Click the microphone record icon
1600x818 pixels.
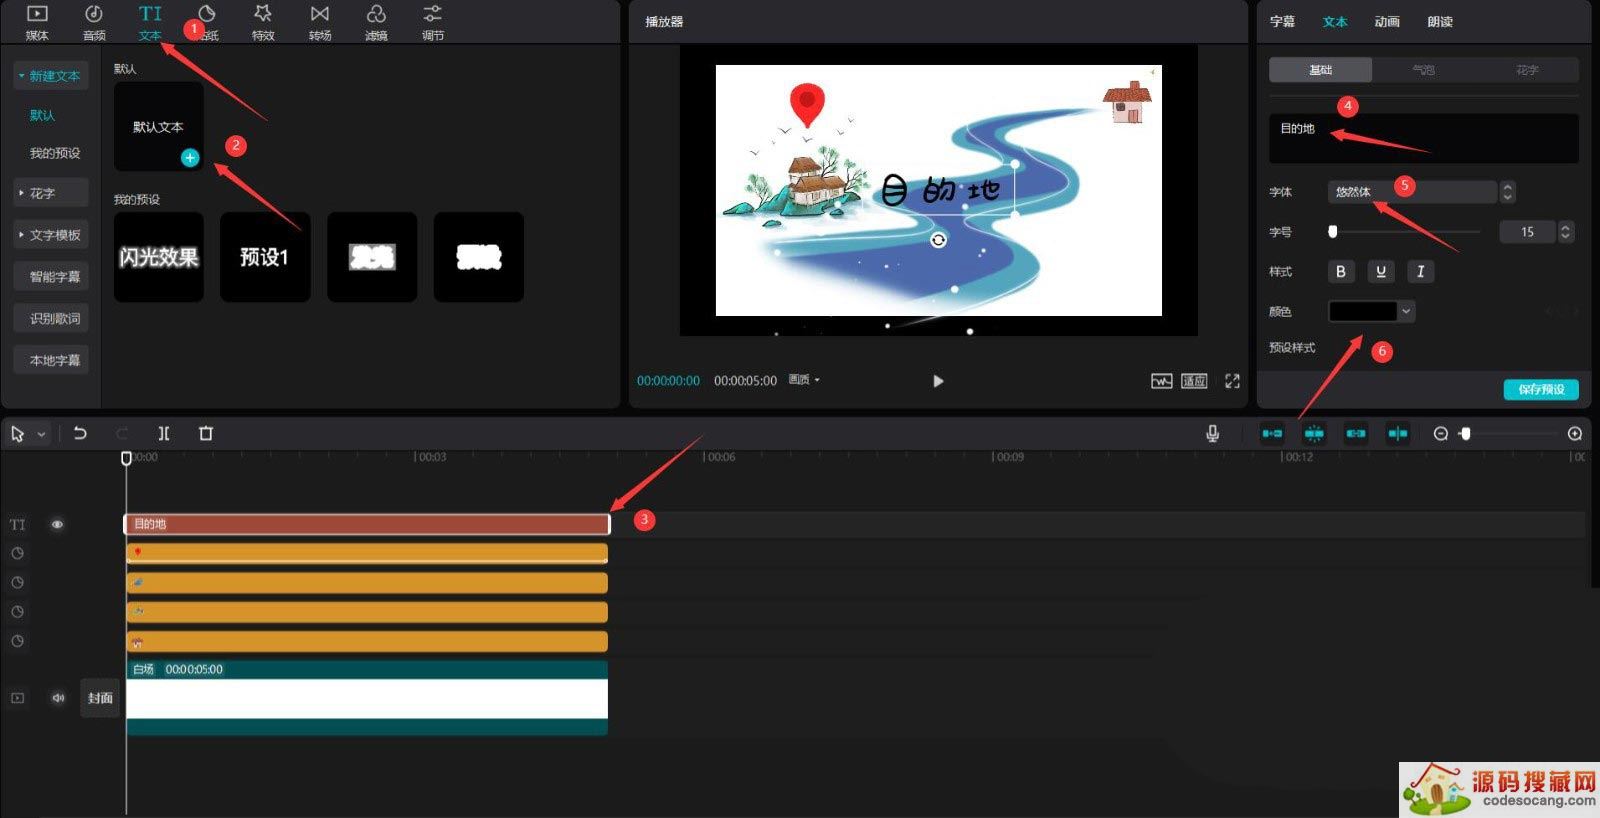tap(1212, 433)
